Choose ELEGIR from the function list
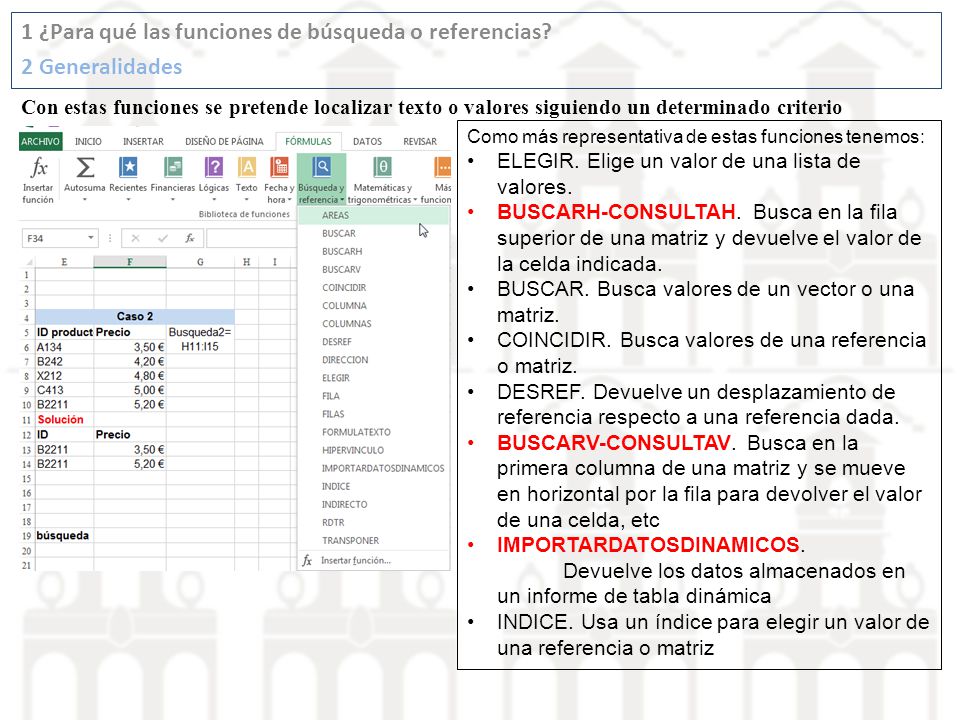Image resolution: width=960 pixels, height=720 pixels. pyautogui.click(x=373, y=378)
